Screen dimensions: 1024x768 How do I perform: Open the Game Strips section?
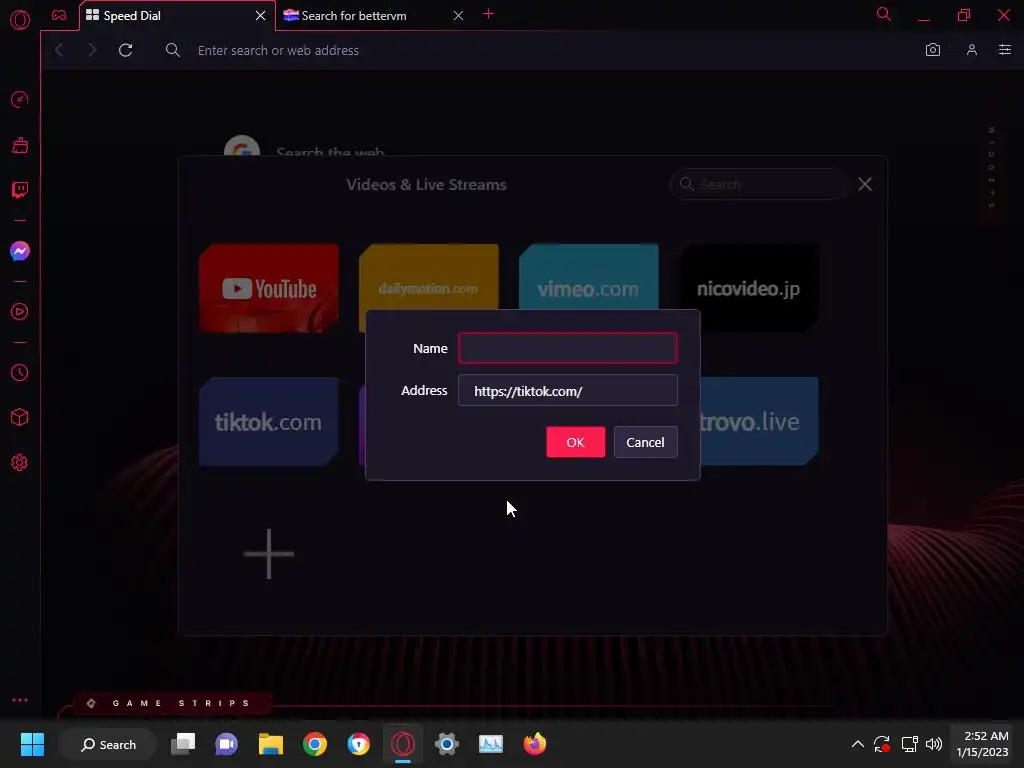[x=172, y=703]
